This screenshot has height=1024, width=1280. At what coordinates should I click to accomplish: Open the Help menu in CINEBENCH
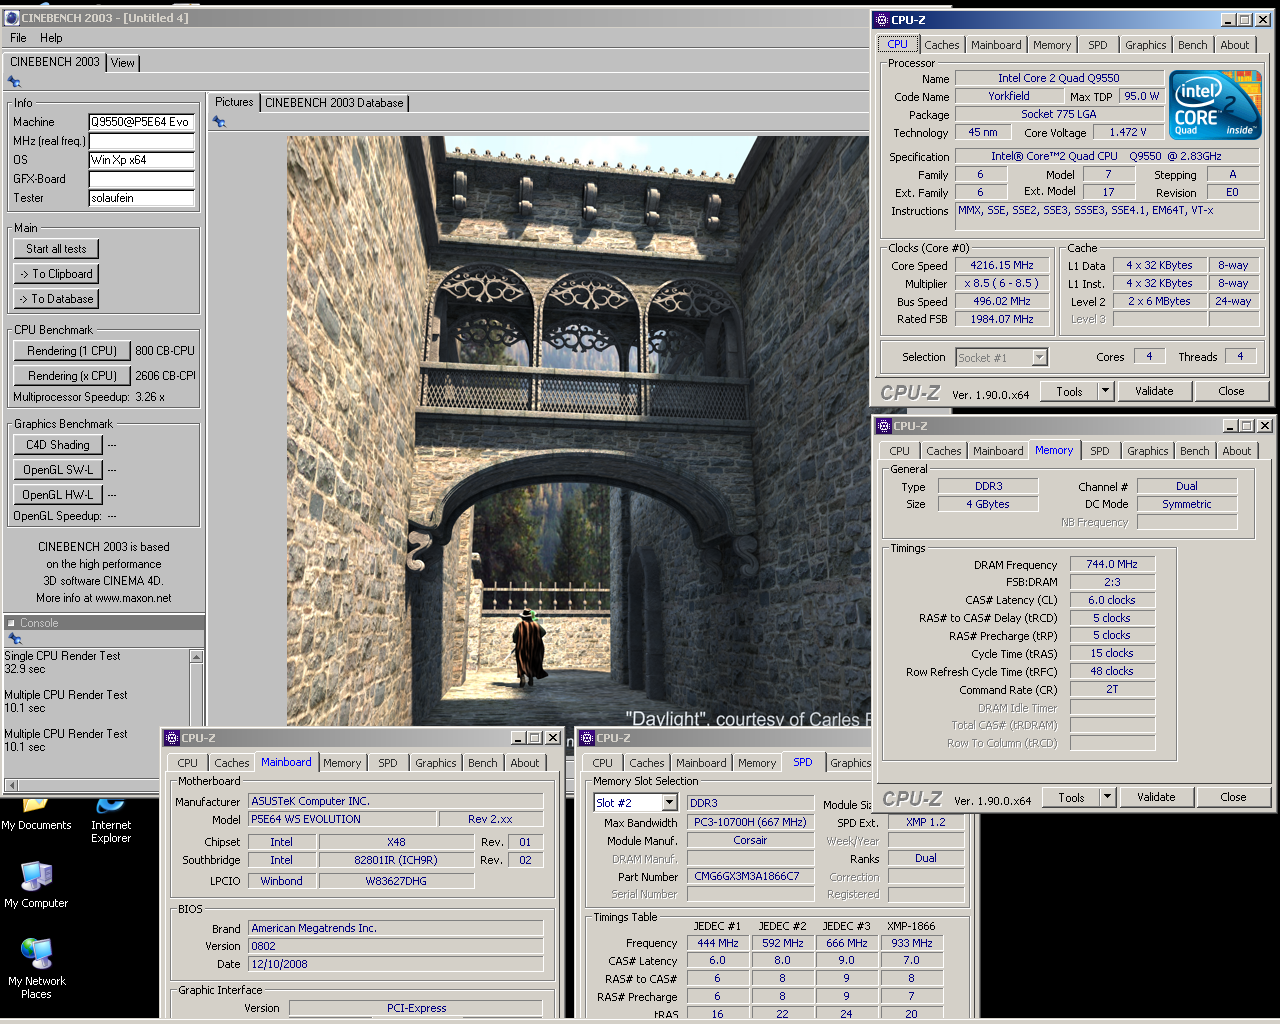point(51,38)
